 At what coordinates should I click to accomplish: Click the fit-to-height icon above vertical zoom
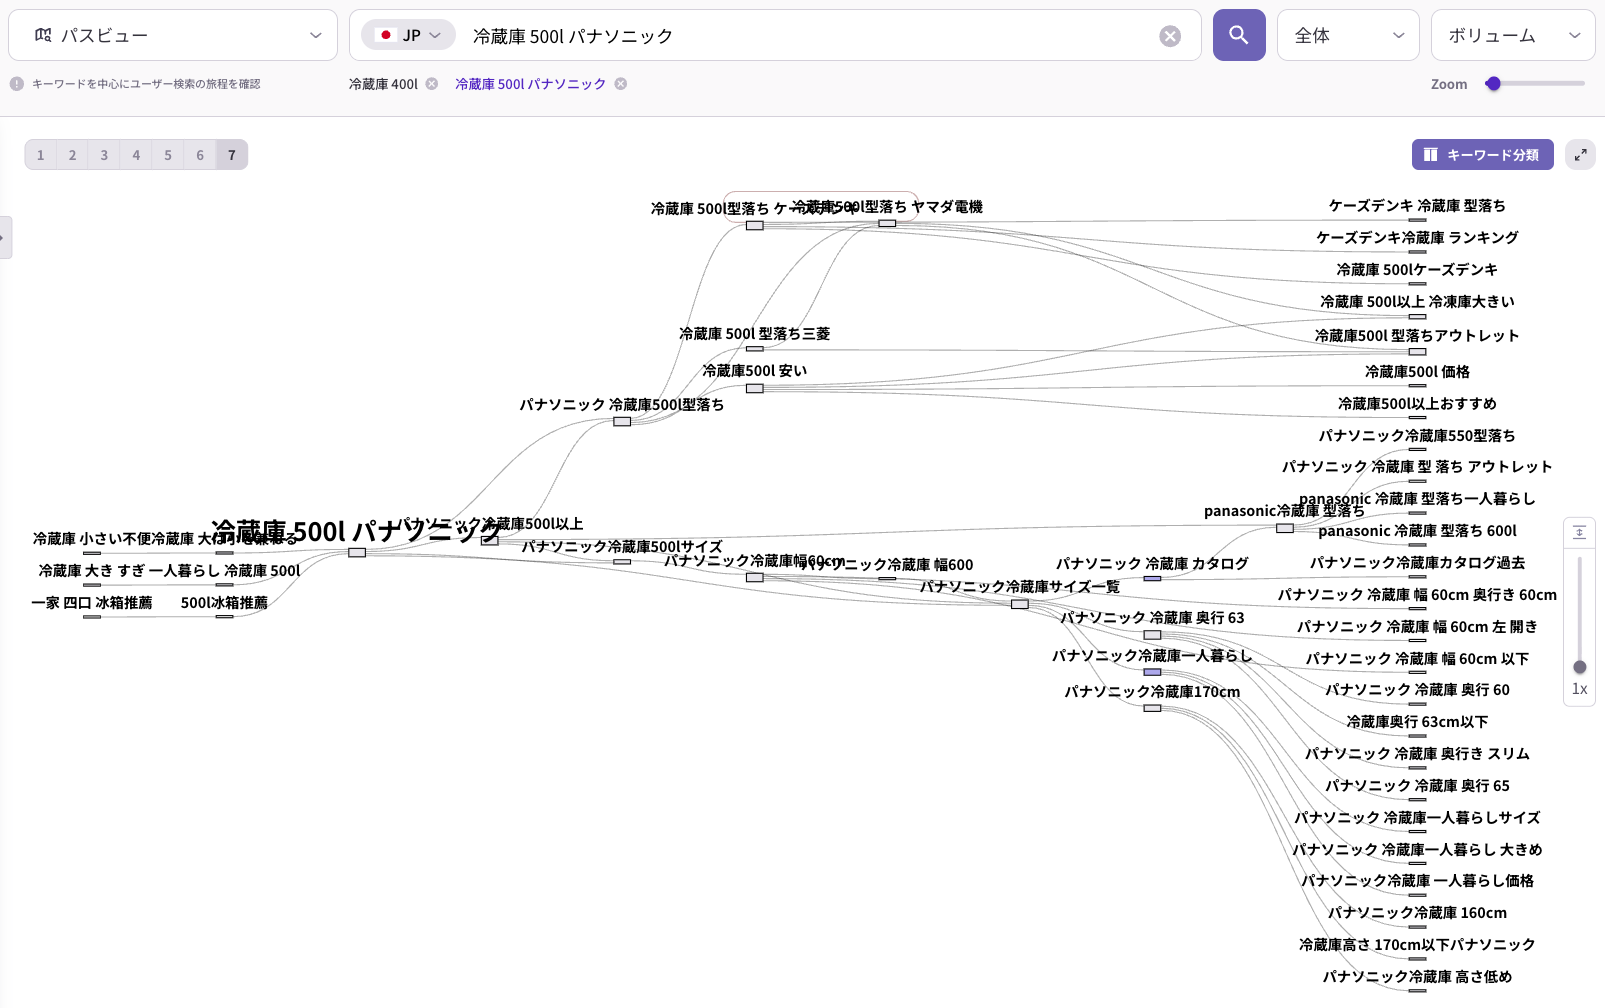tap(1579, 533)
